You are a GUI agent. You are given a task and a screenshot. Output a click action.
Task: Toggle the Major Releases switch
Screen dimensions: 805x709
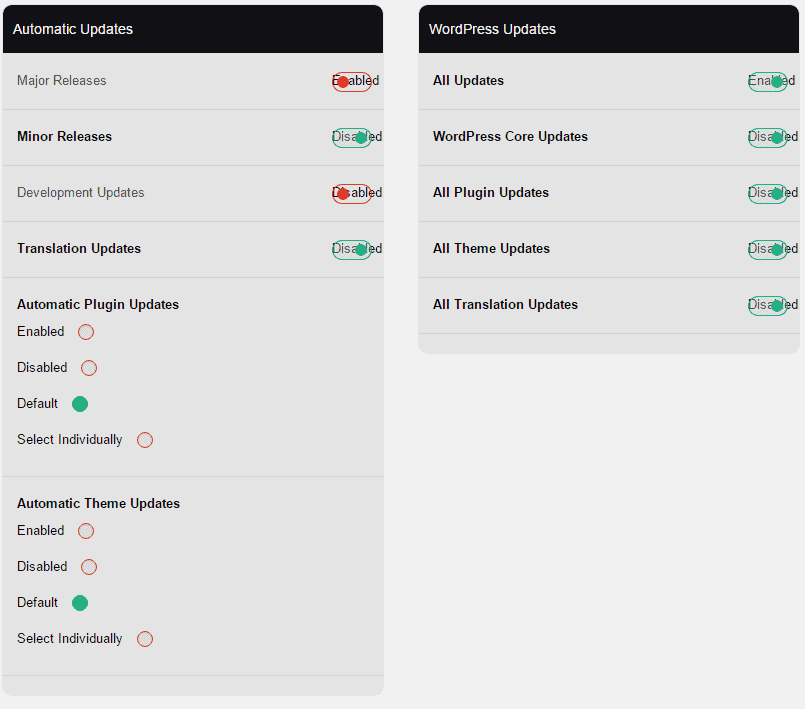click(352, 82)
